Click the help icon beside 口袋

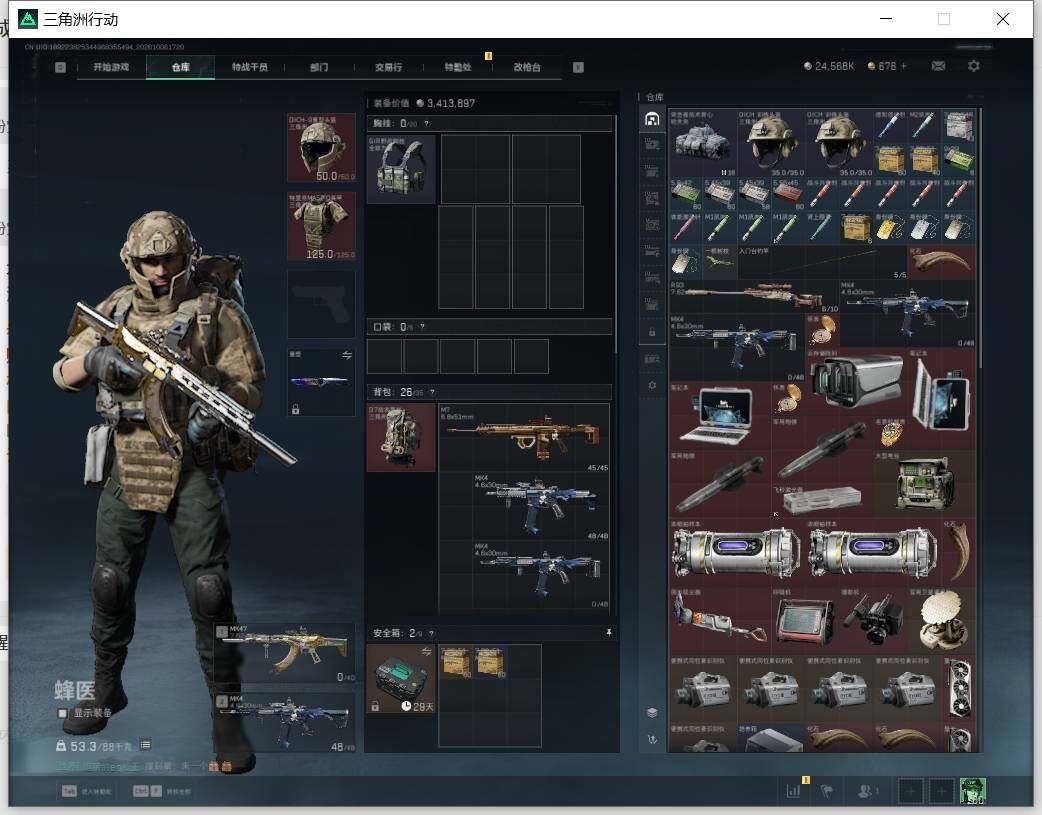click(422, 327)
